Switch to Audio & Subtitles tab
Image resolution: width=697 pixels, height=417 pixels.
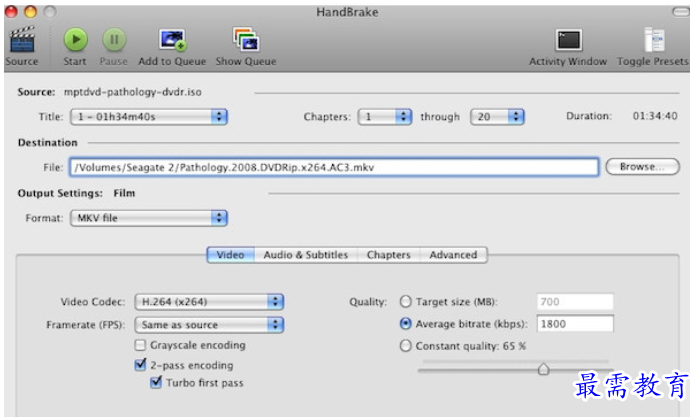click(306, 255)
